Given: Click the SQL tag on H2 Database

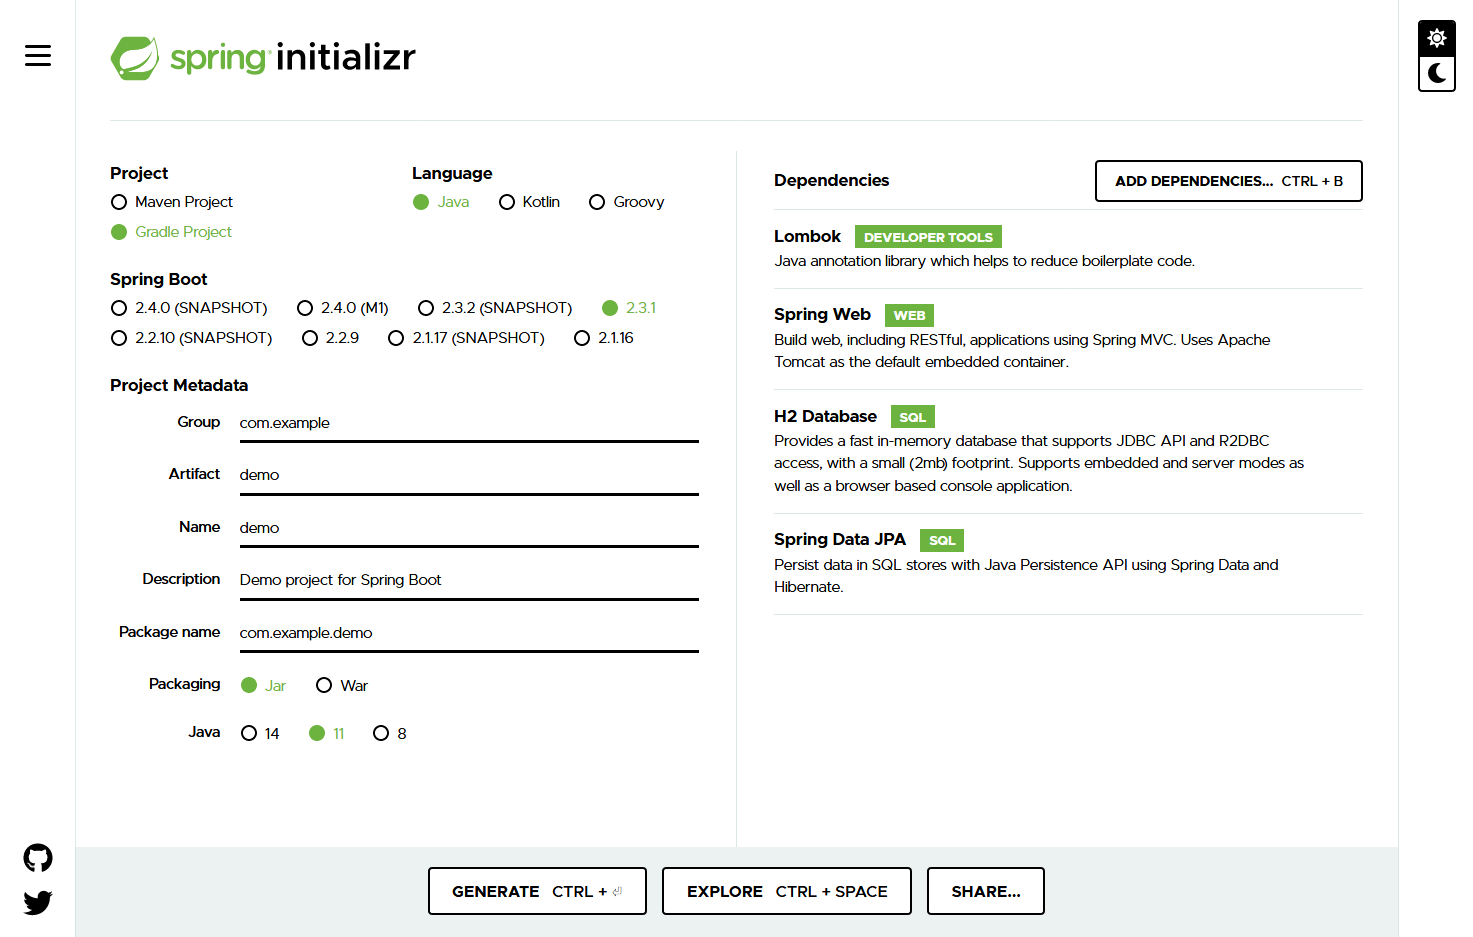Looking at the screenshot, I should click(912, 417).
